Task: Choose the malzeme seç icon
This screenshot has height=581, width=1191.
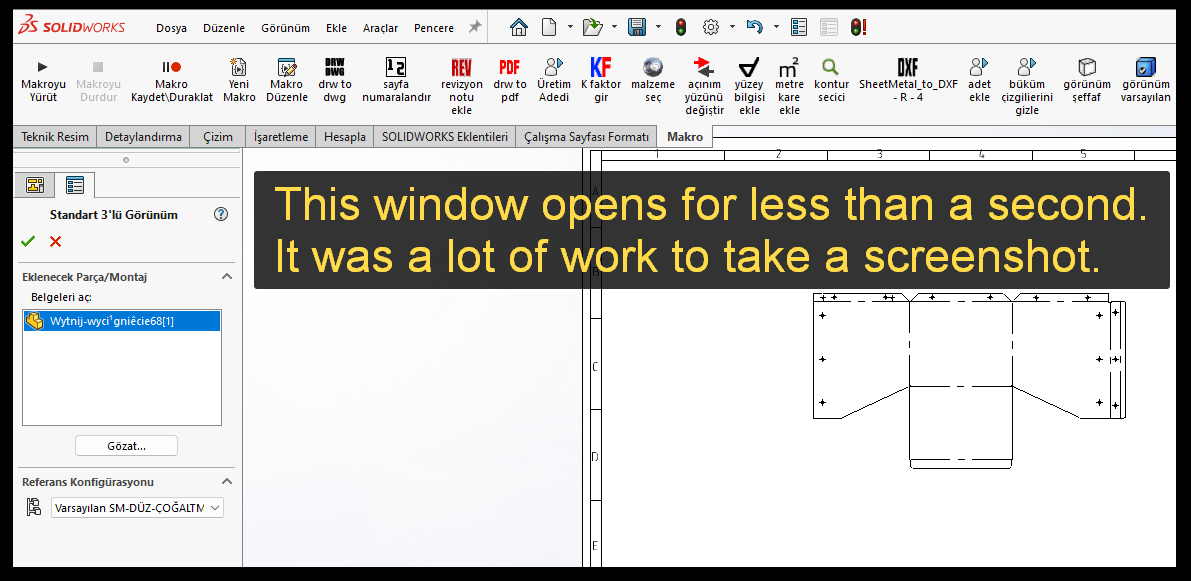Action: click(653, 68)
